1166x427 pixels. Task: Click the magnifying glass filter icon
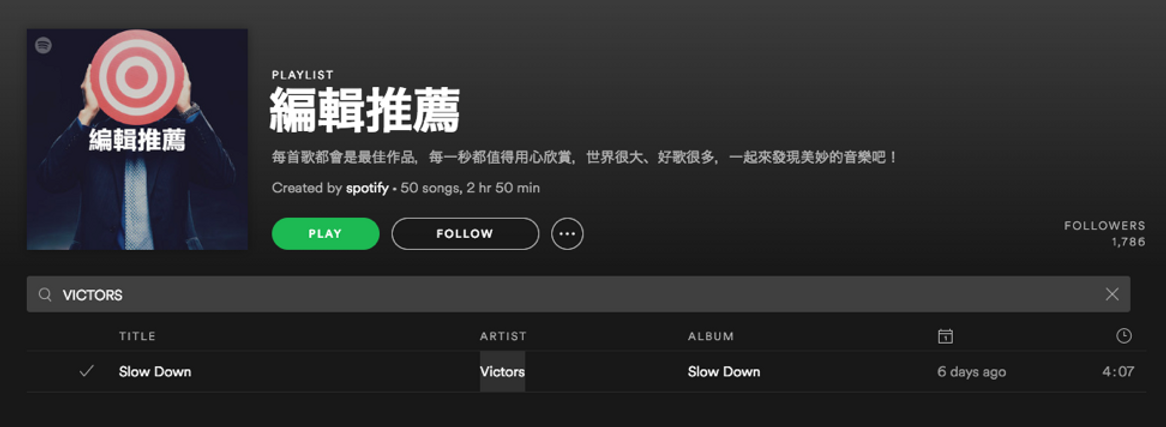[x=45, y=295]
